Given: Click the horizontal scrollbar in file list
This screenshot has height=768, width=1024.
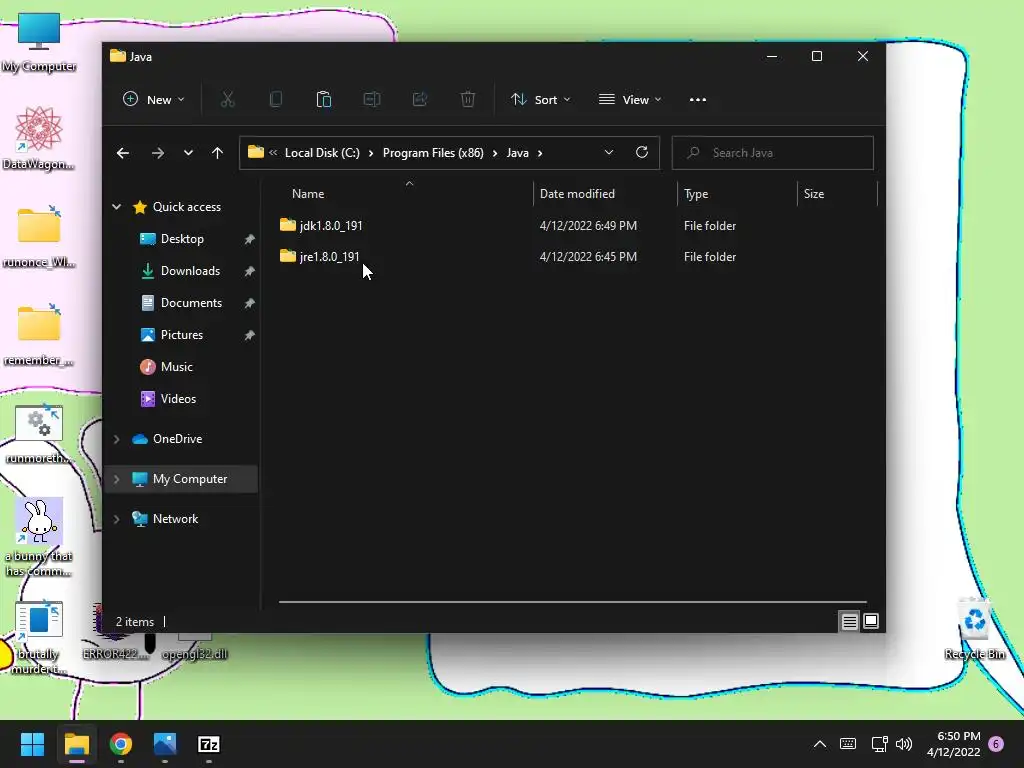Looking at the screenshot, I should pyautogui.click(x=573, y=601).
